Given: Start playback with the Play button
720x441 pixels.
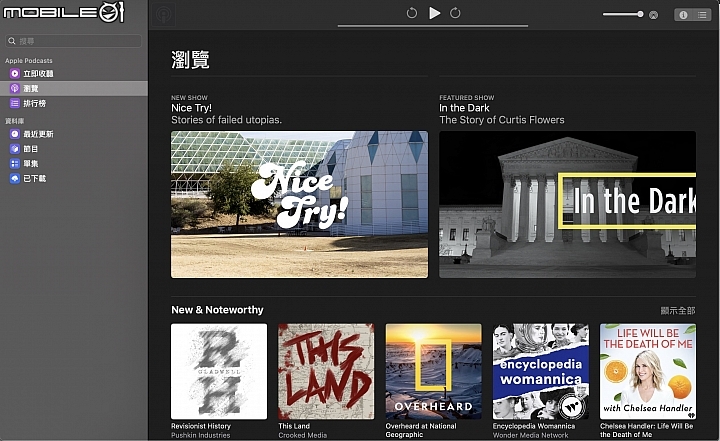Looking at the screenshot, I should 434,13.
